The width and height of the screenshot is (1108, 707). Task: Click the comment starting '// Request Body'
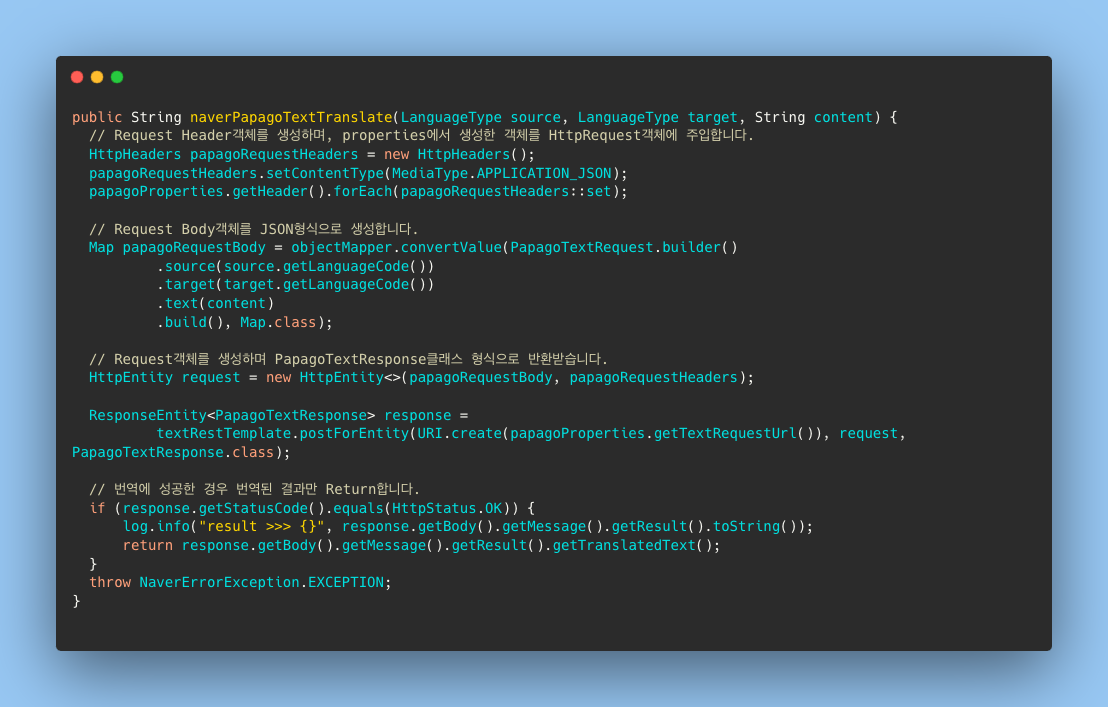pos(253,229)
